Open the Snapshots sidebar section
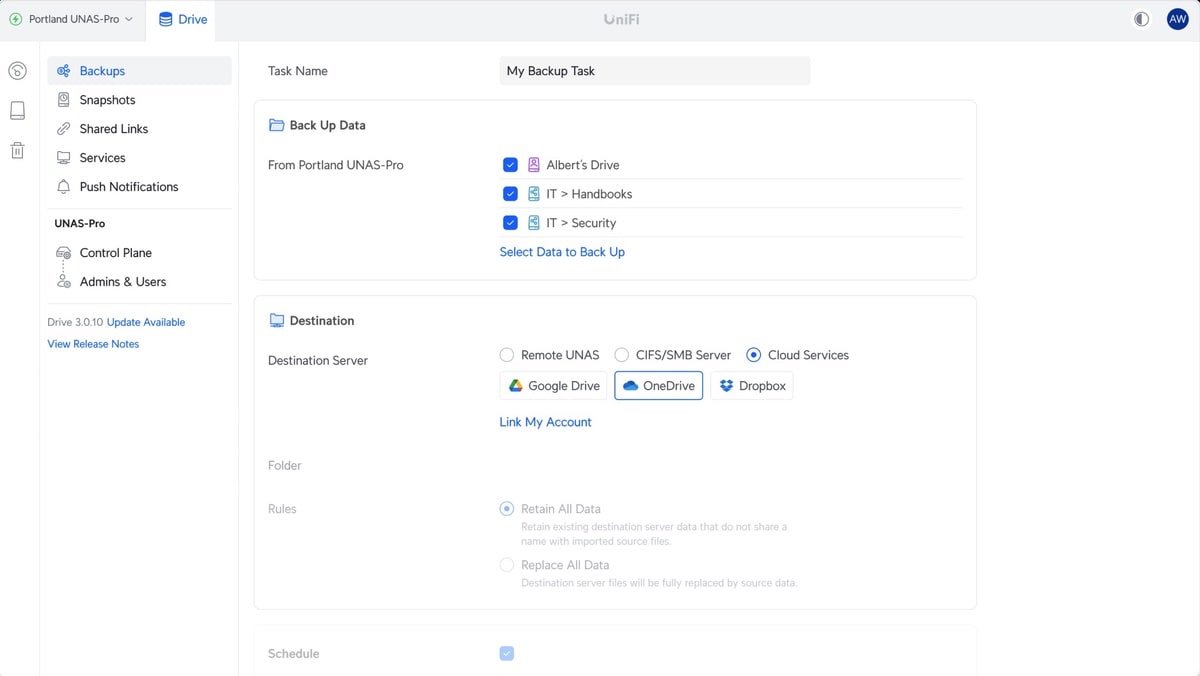1200x676 pixels. (107, 100)
